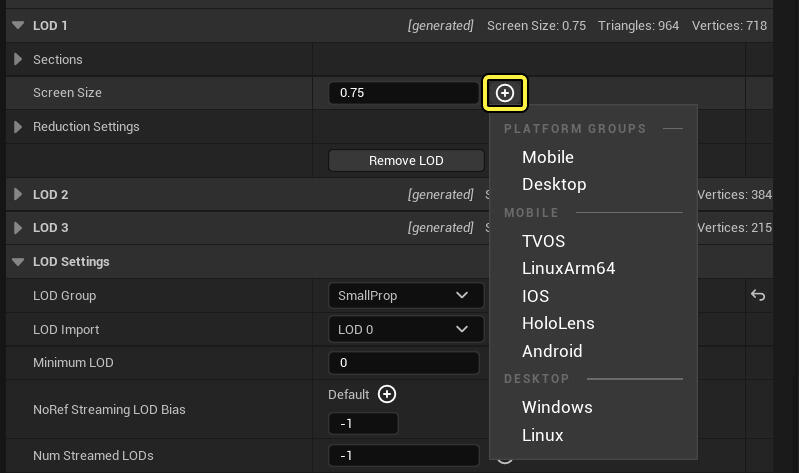Image resolution: width=799 pixels, height=473 pixels.
Task: Select Linux from the Desktop list
Action: (x=543, y=435)
